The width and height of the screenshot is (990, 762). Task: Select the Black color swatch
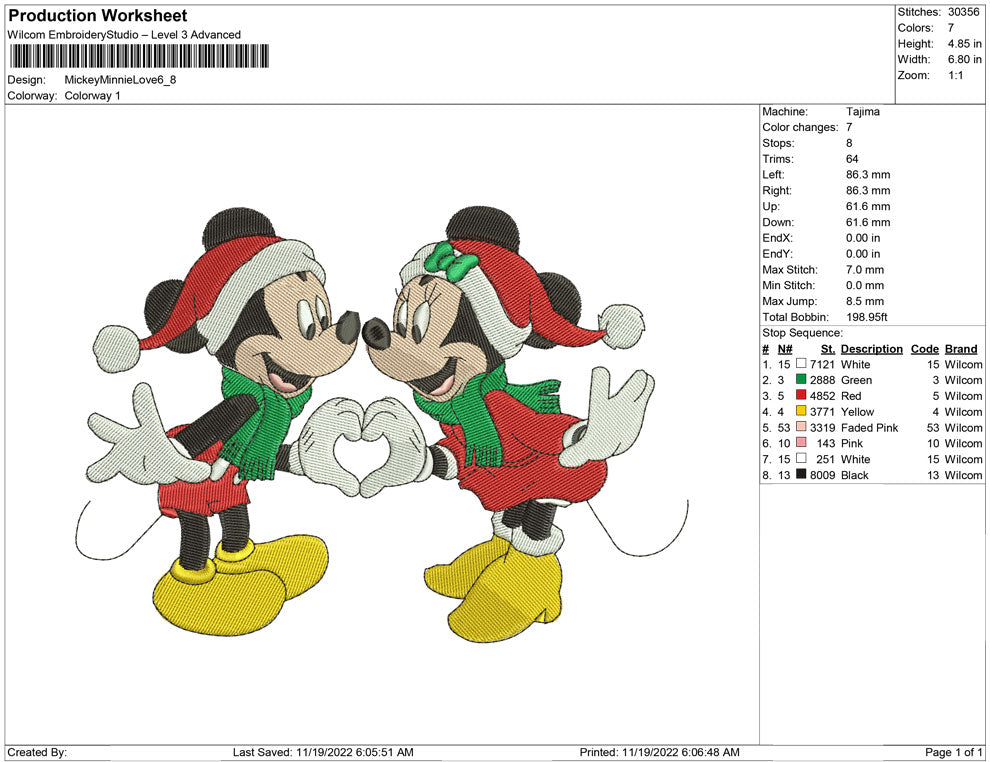[x=801, y=474]
